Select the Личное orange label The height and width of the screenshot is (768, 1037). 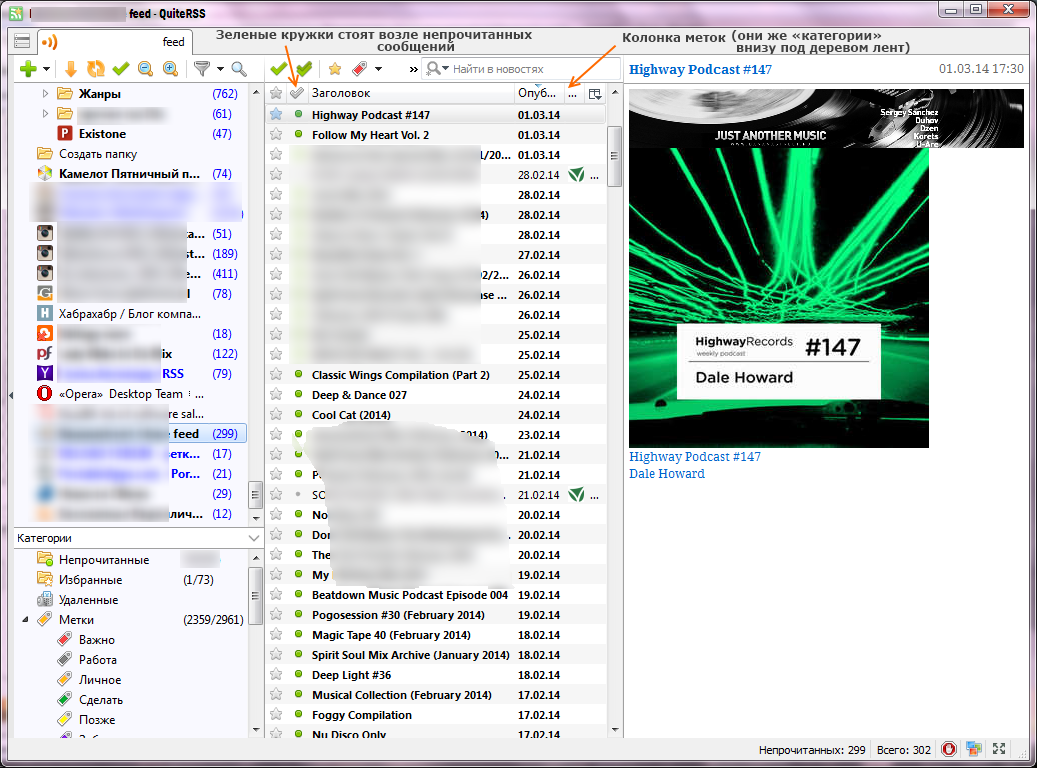pos(100,679)
